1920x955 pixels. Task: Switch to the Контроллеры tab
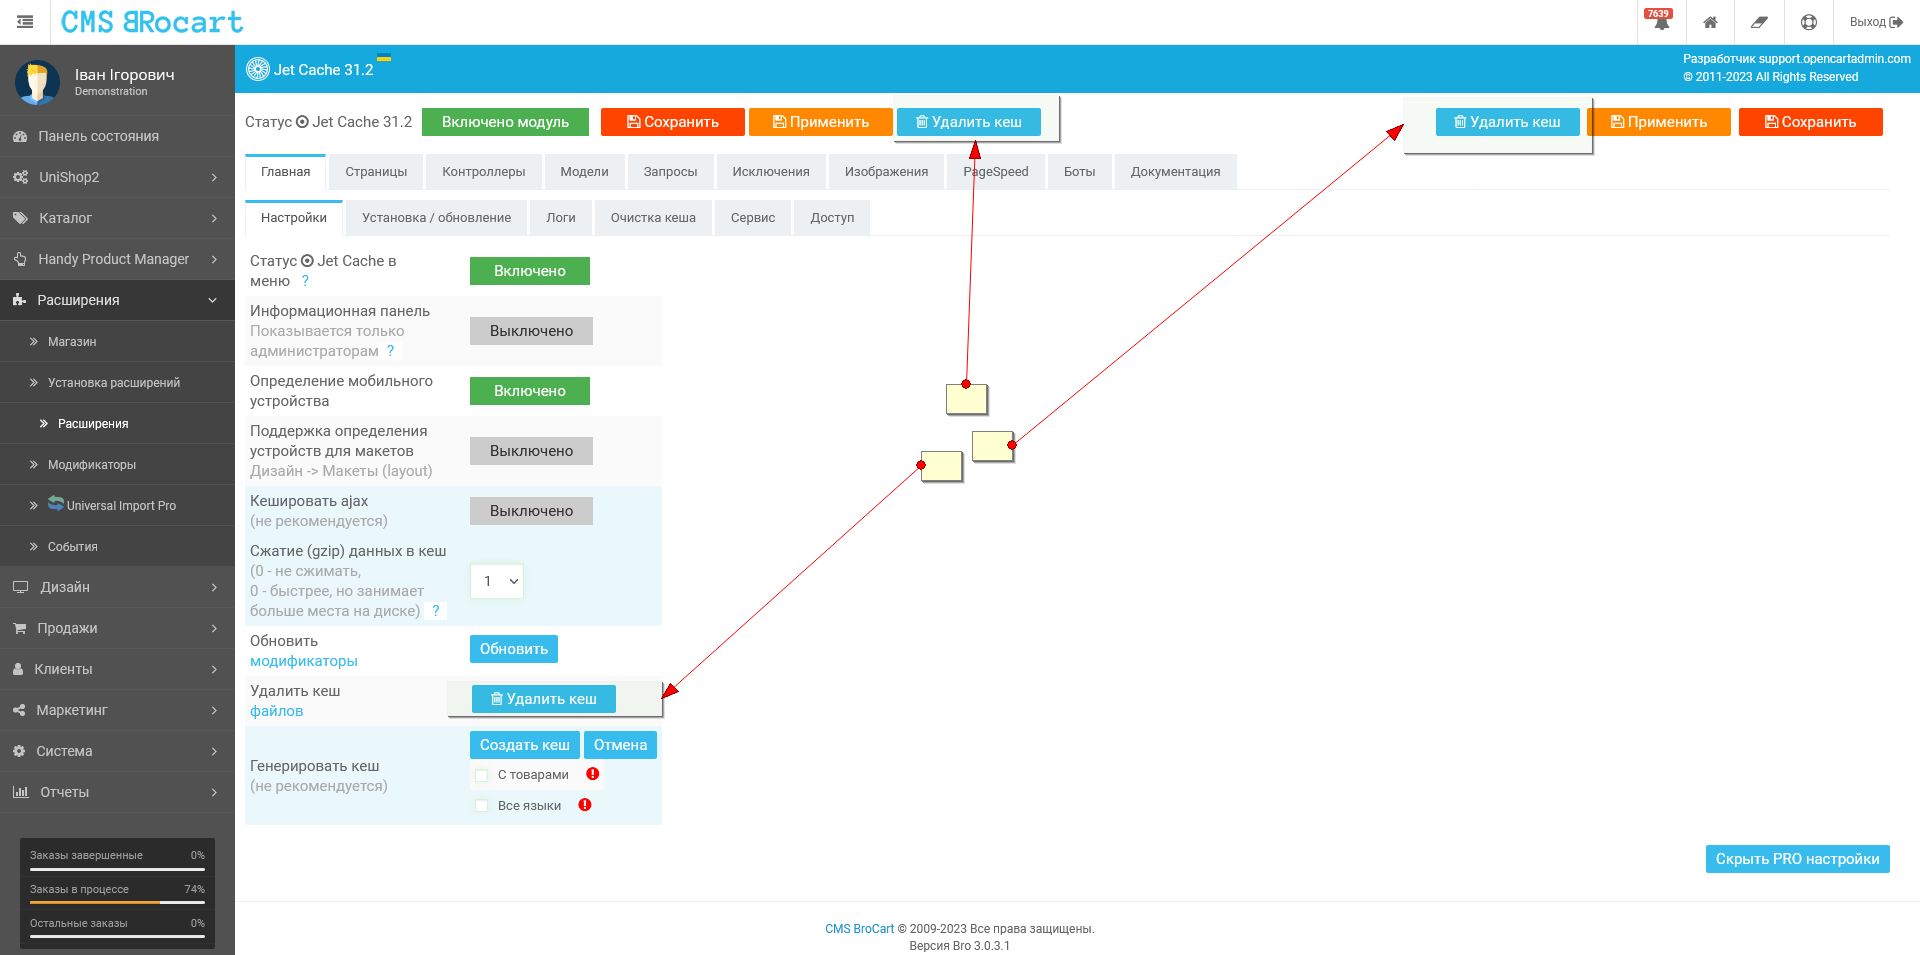point(484,172)
